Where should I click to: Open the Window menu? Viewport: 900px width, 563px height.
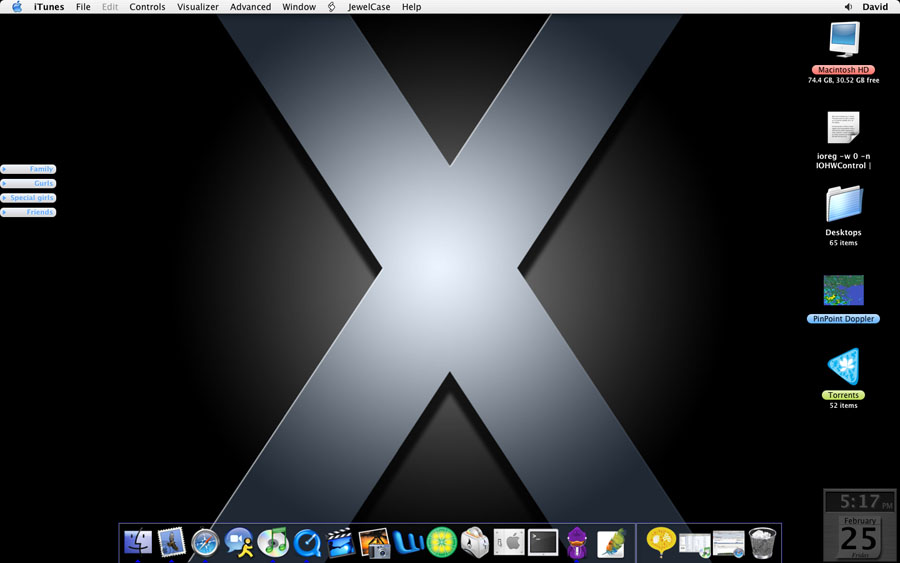point(299,7)
